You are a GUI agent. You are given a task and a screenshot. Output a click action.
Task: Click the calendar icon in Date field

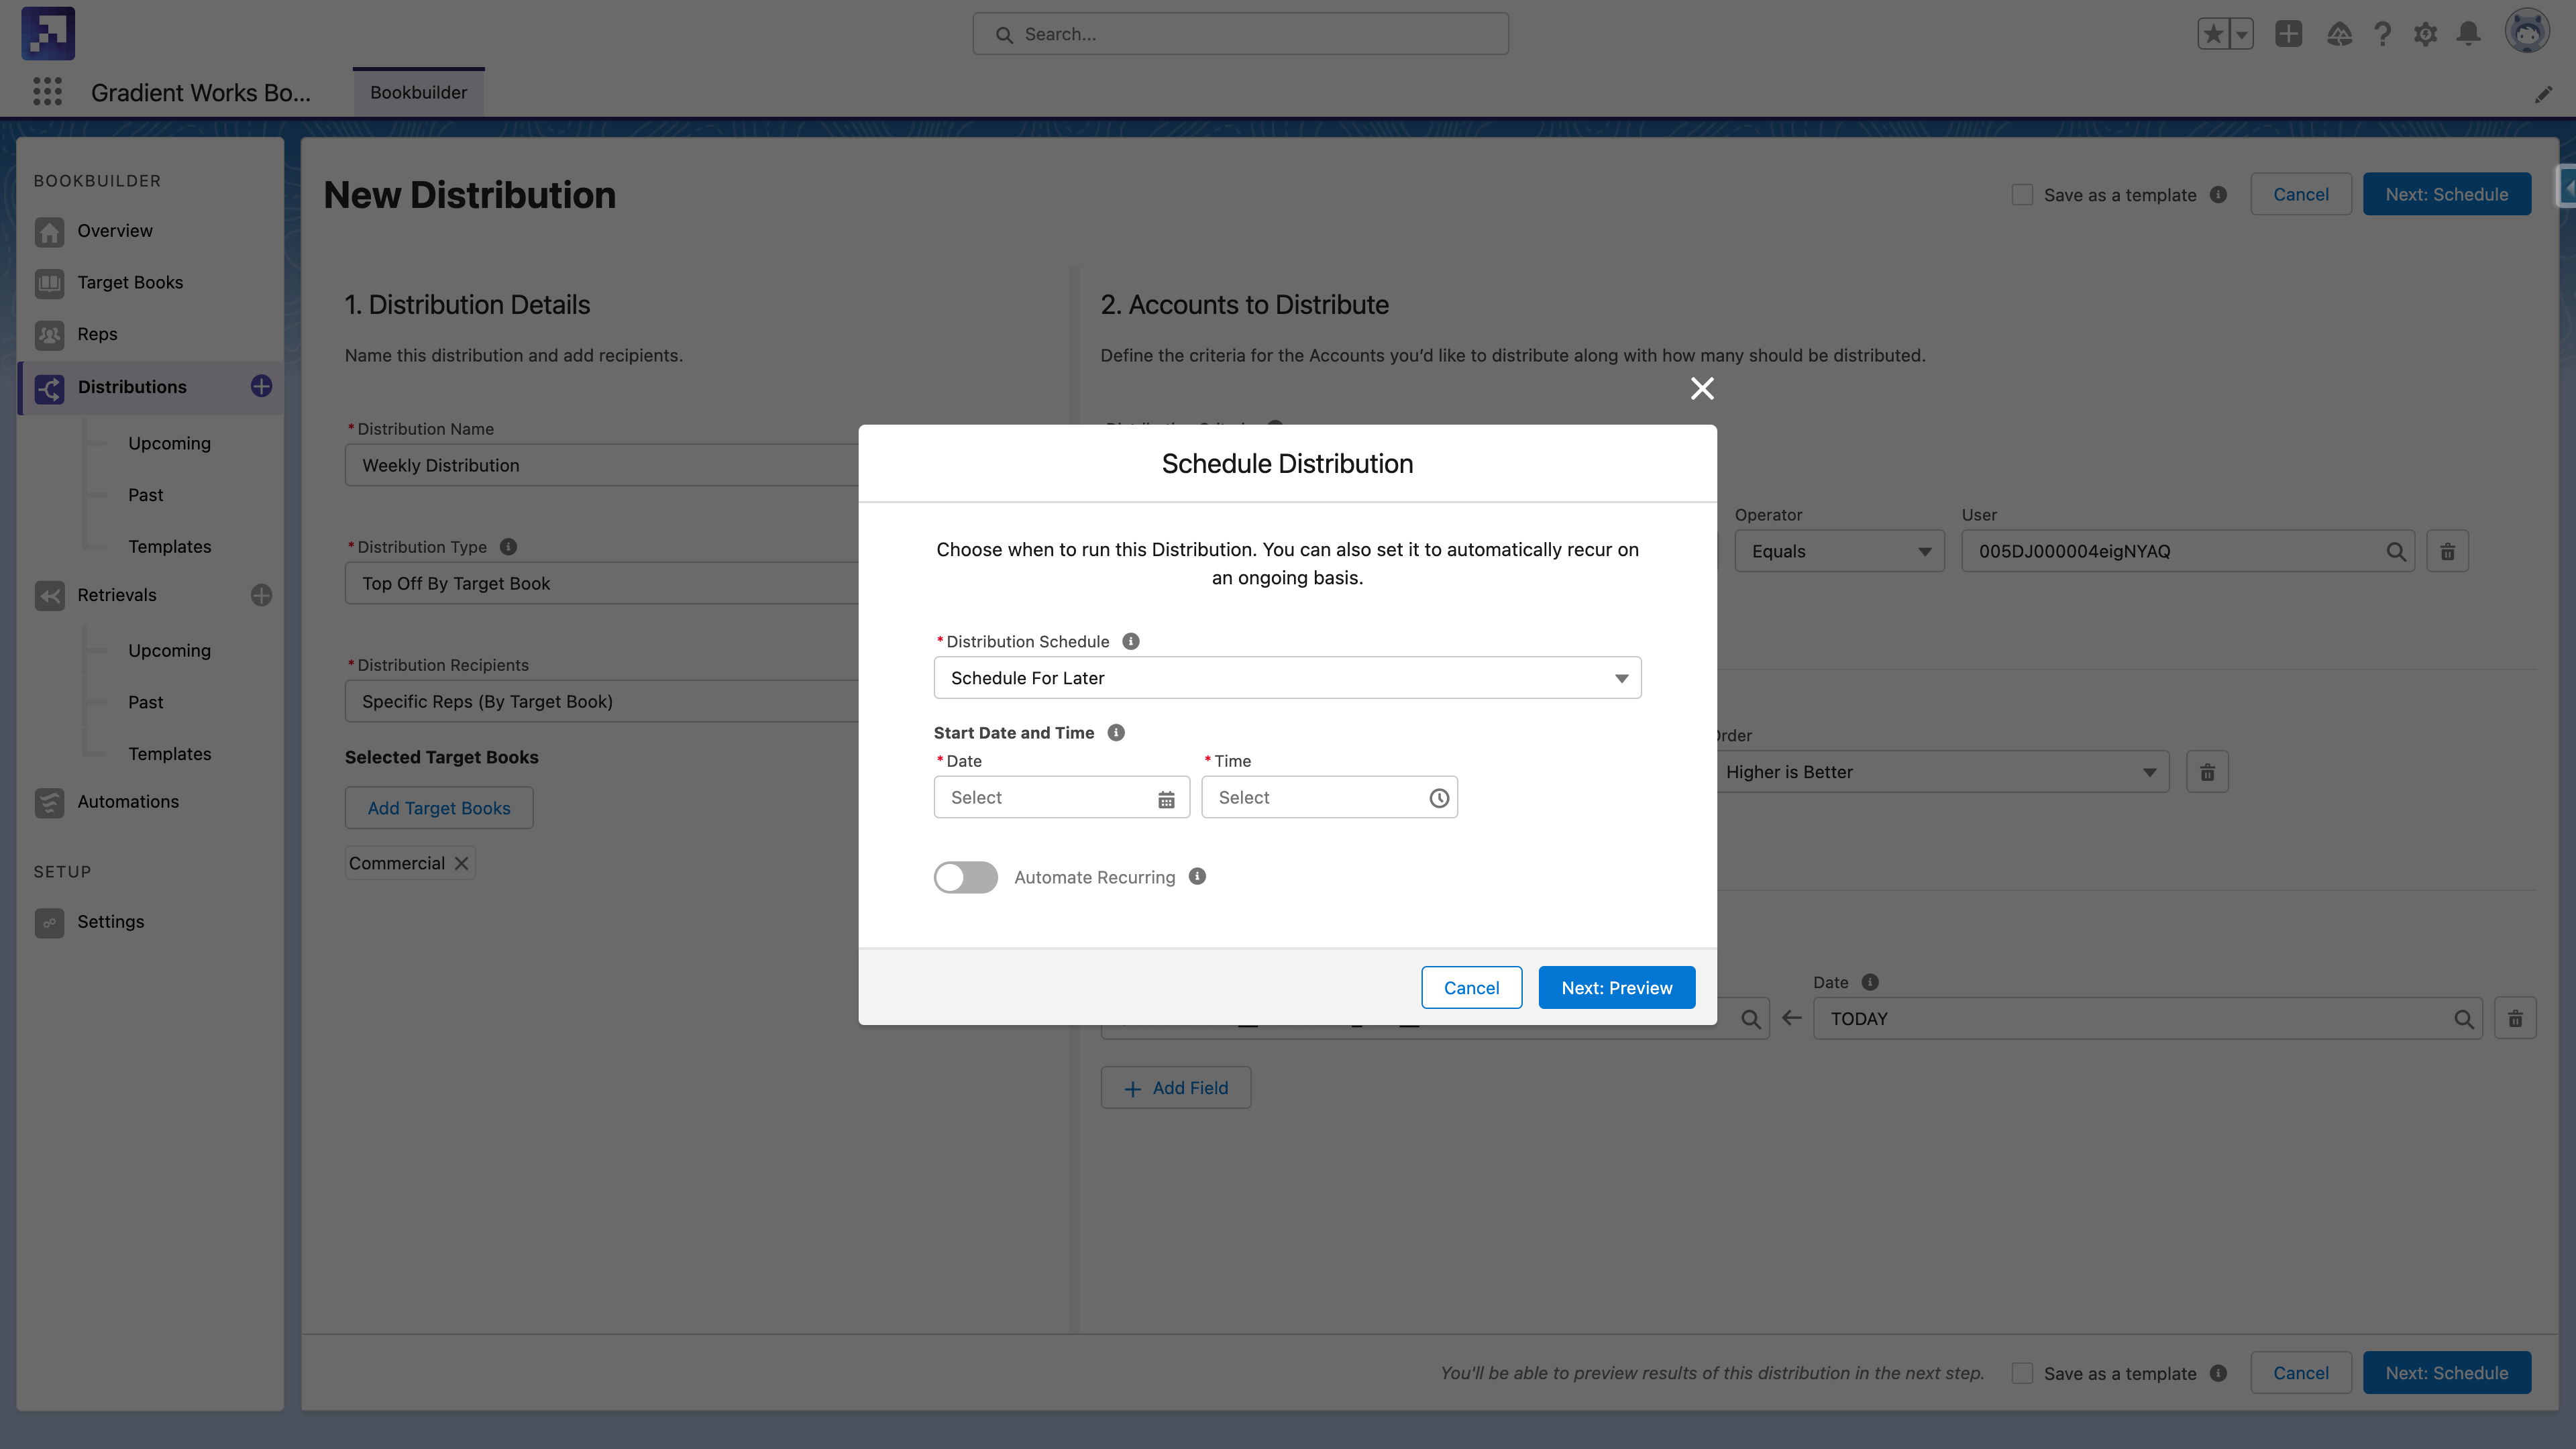[1166, 798]
